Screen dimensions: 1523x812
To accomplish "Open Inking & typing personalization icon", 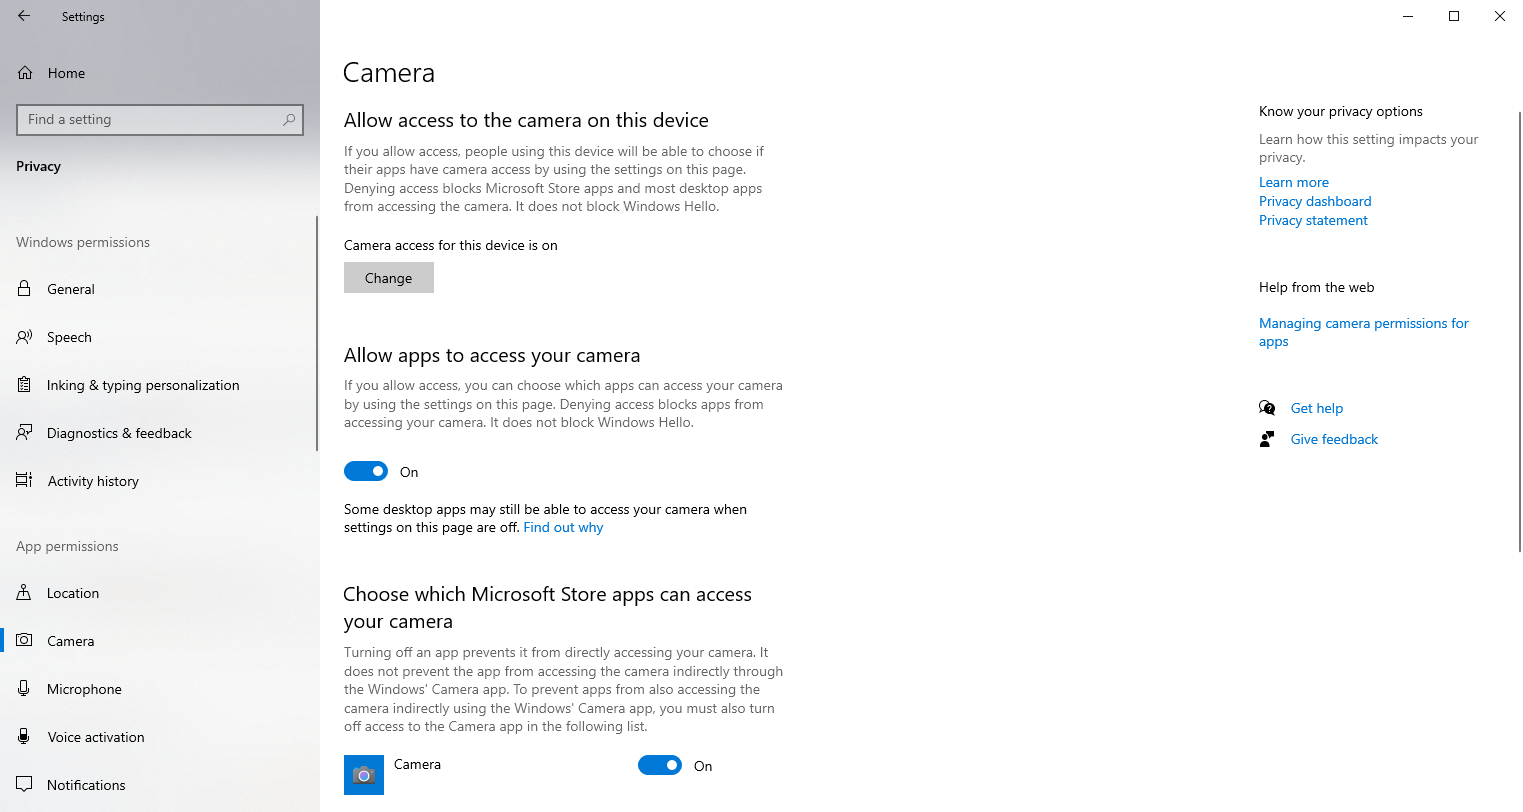I will pyautogui.click(x=25, y=385).
